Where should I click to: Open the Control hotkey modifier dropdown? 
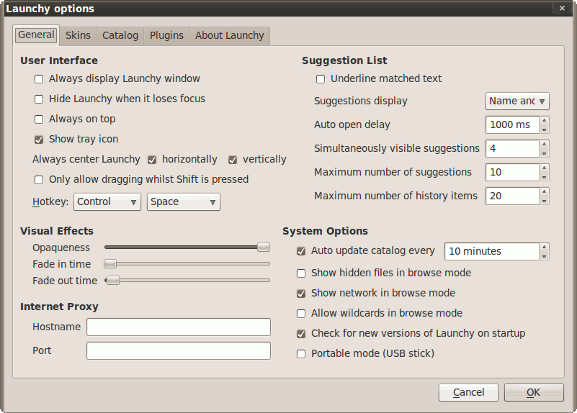pos(107,202)
